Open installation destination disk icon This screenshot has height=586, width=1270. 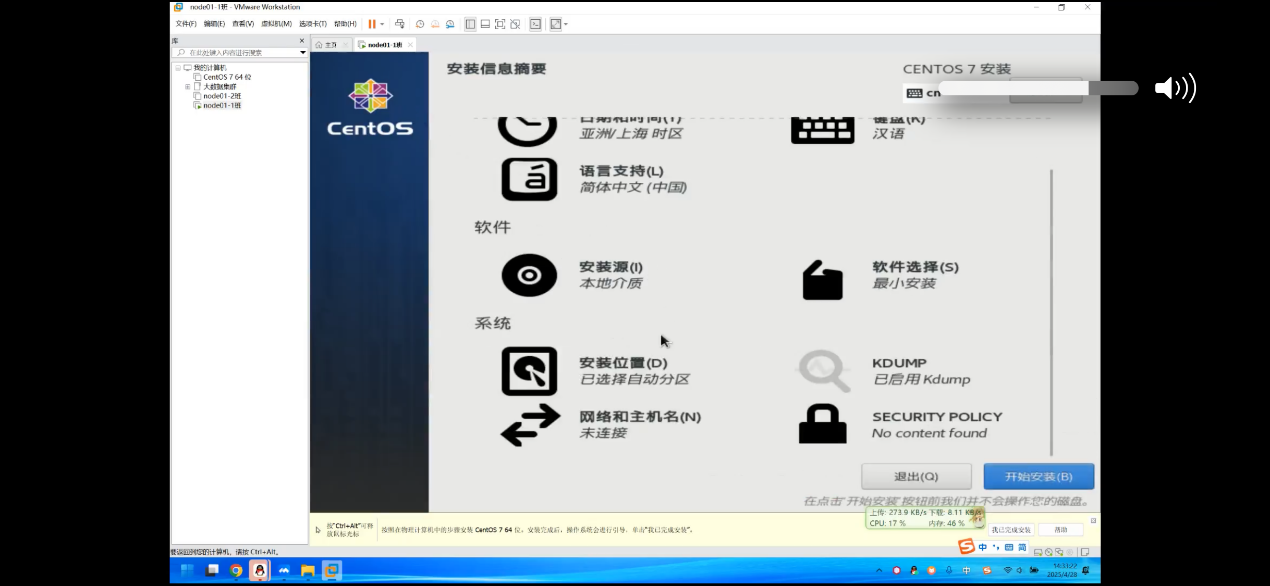point(529,370)
